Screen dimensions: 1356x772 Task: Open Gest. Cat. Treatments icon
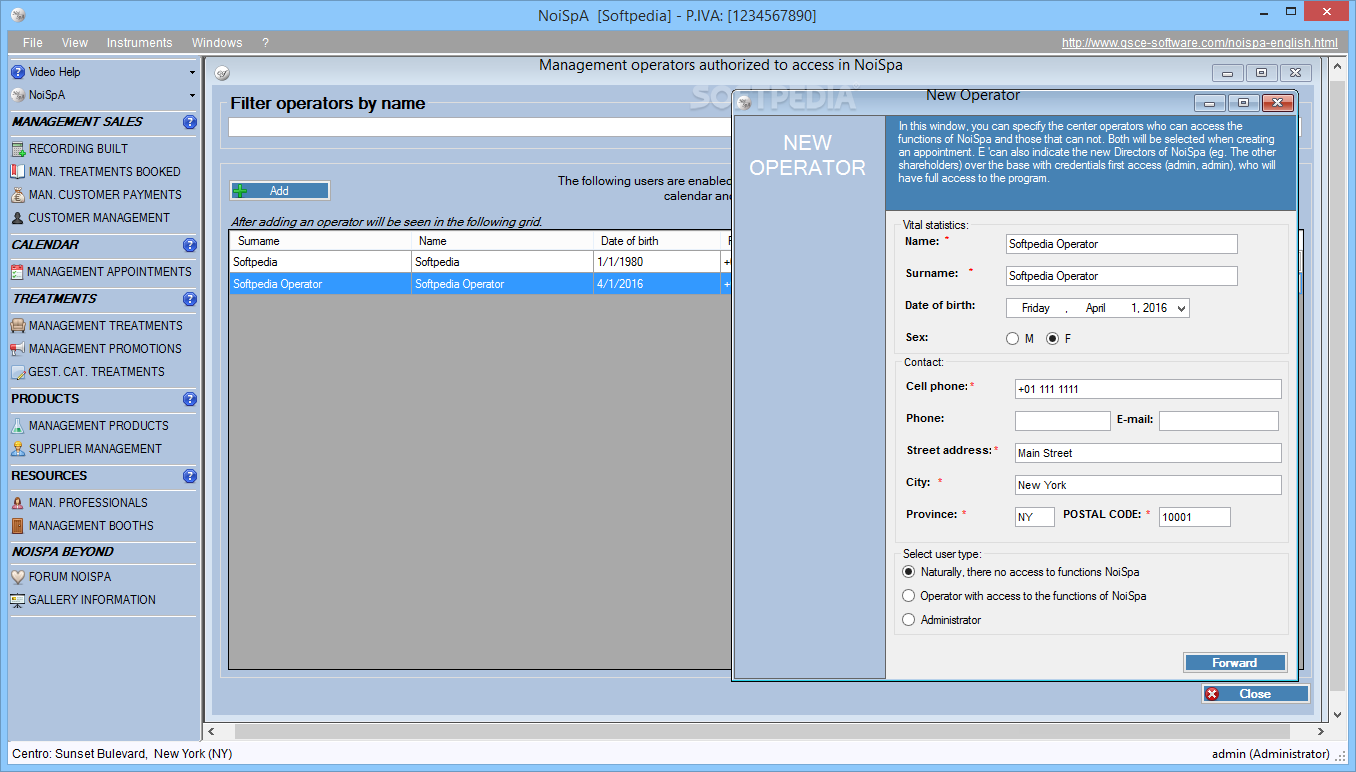coord(18,372)
